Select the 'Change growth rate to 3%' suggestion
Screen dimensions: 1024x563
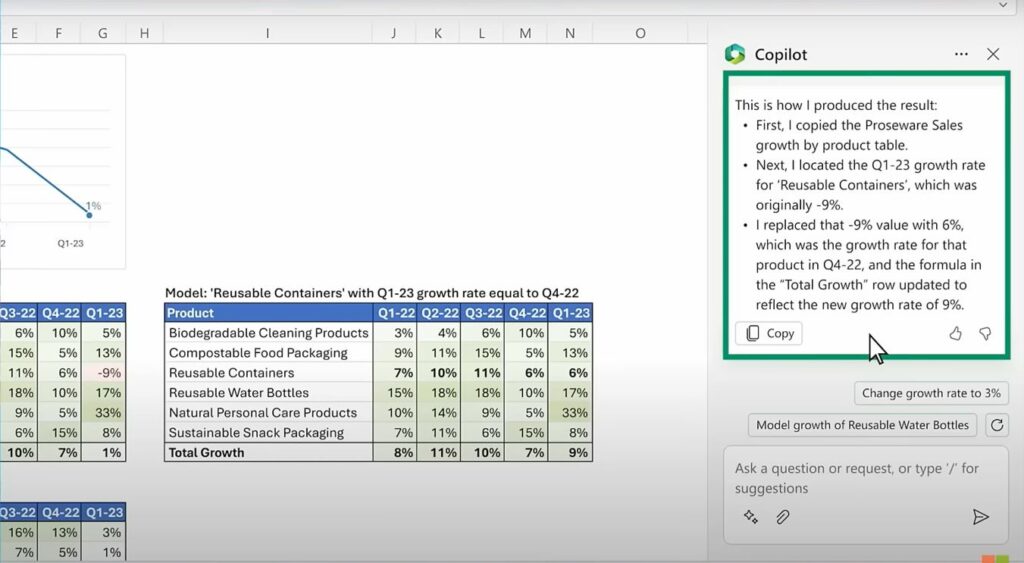tap(931, 393)
